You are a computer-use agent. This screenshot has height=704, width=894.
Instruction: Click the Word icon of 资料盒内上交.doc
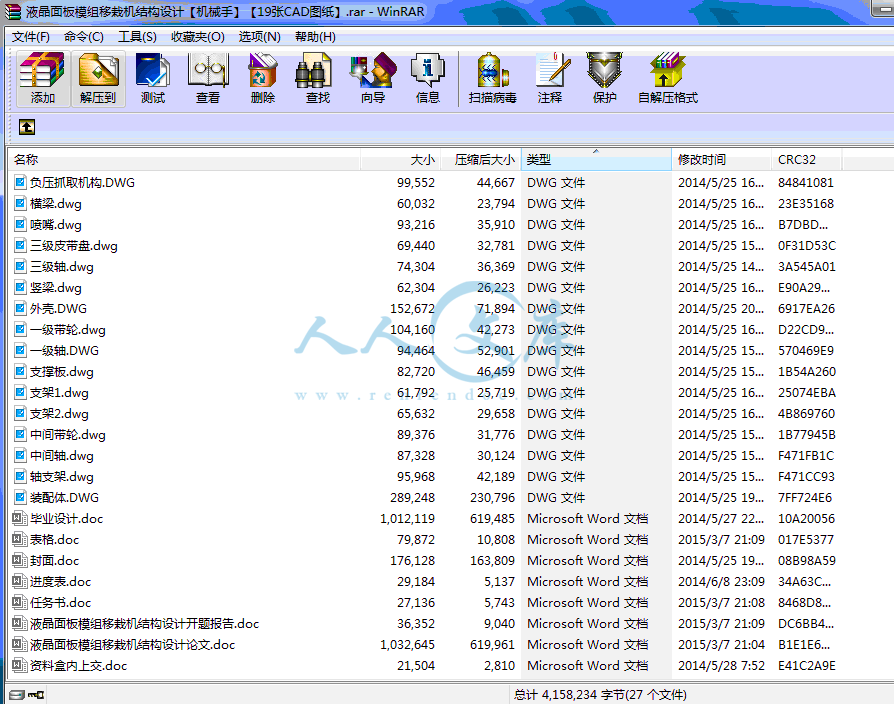20,665
